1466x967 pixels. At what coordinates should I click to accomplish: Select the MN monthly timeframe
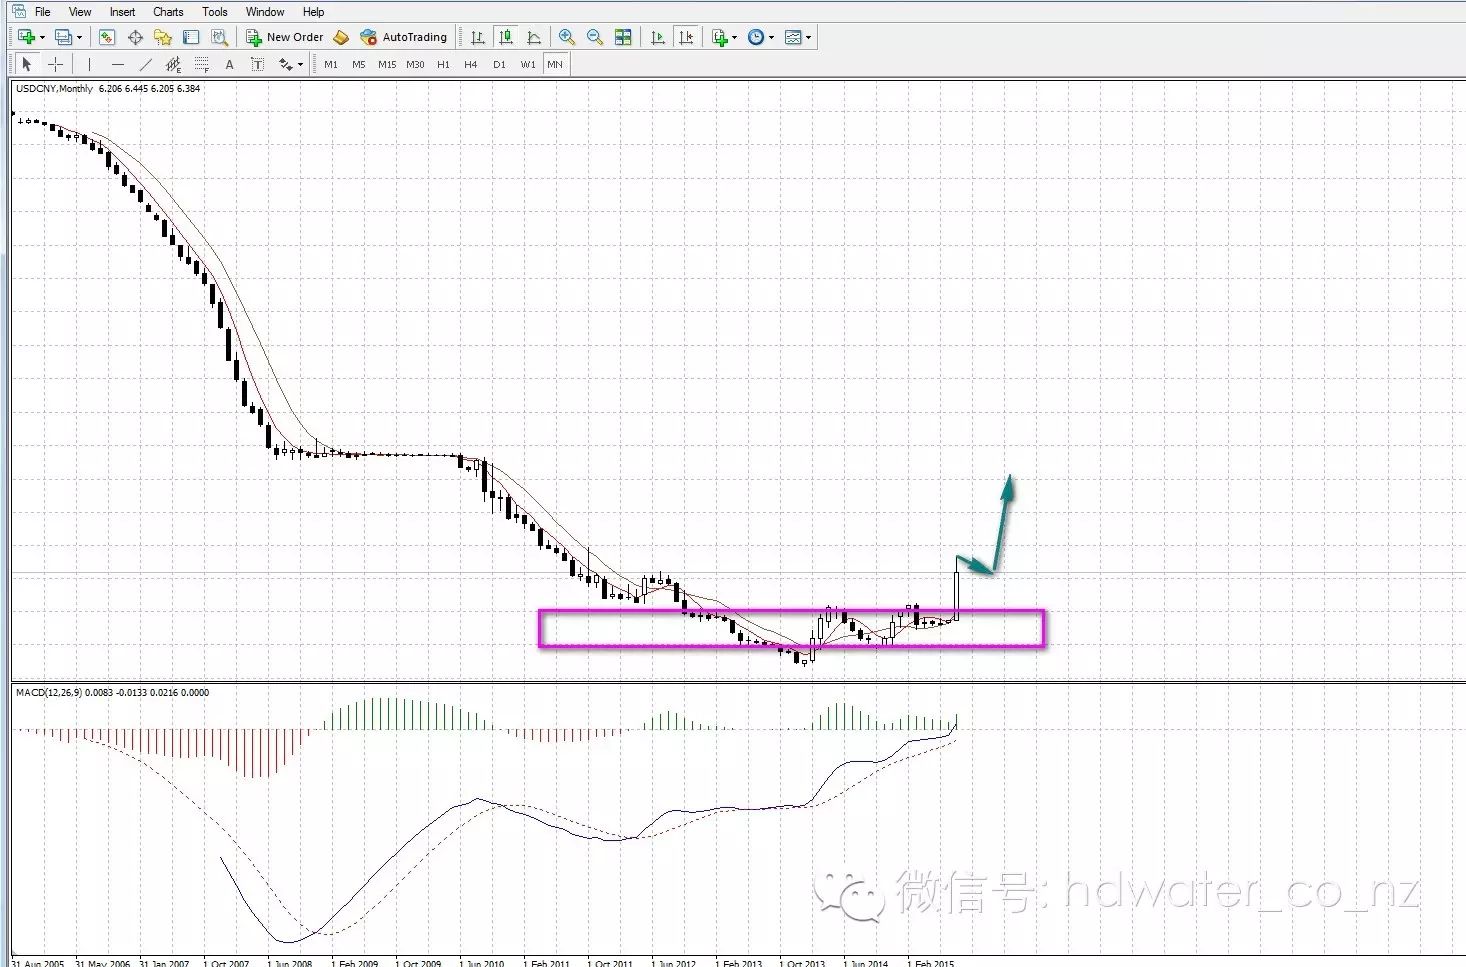point(555,64)
